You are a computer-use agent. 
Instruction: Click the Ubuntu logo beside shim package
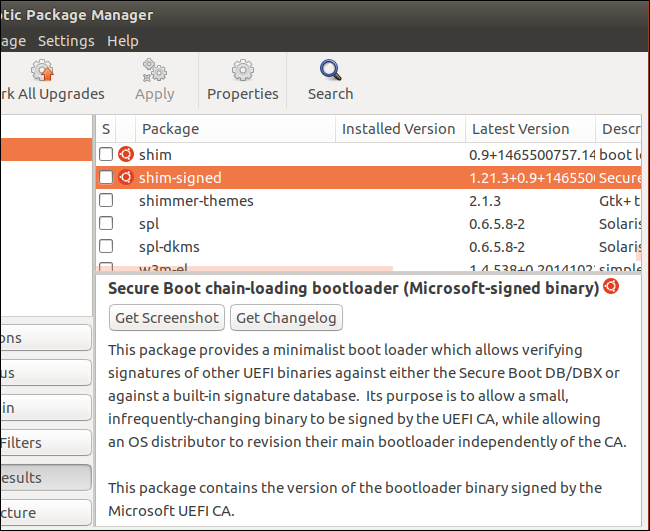[x=126, y=154]
